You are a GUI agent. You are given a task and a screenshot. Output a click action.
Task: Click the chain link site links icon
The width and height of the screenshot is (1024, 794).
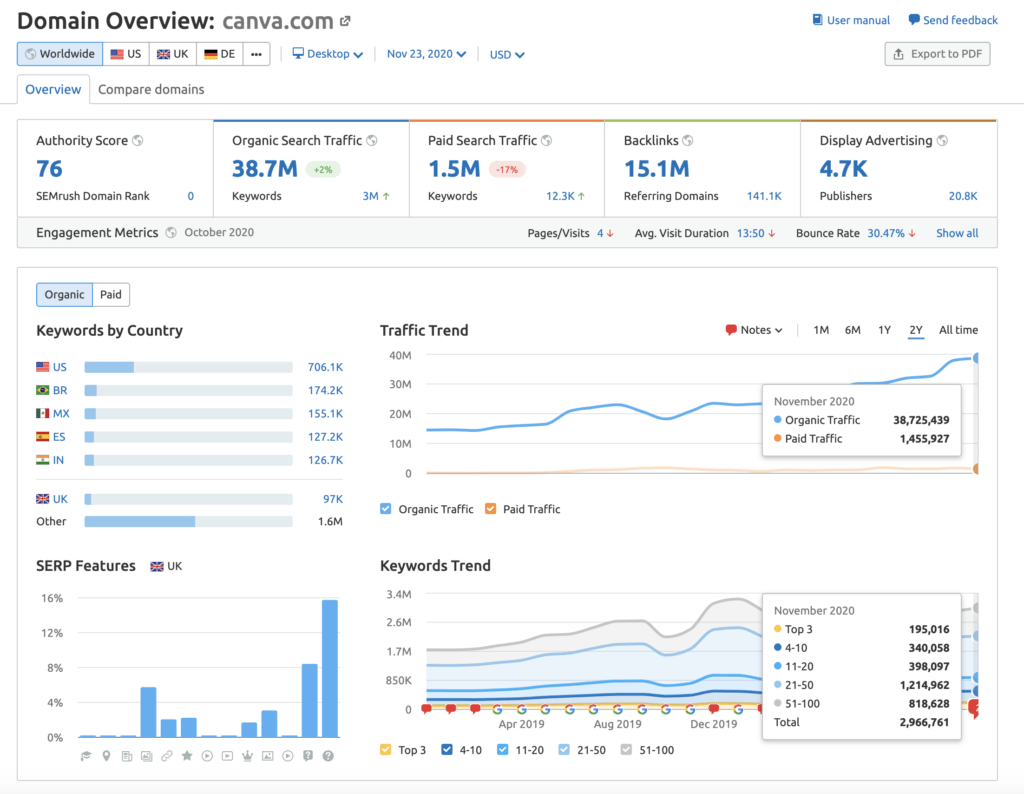[x=167, y=756]
